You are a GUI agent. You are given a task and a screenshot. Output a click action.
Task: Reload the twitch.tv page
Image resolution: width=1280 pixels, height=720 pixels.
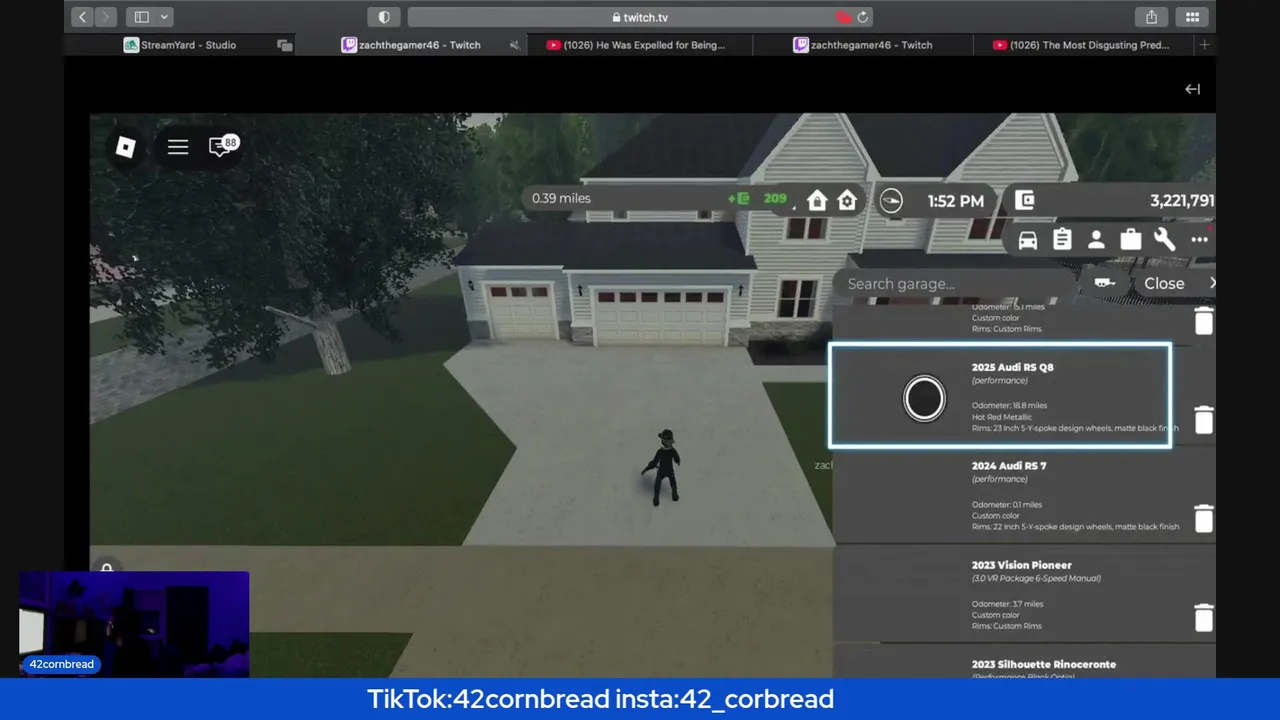[x=862, y=17]
